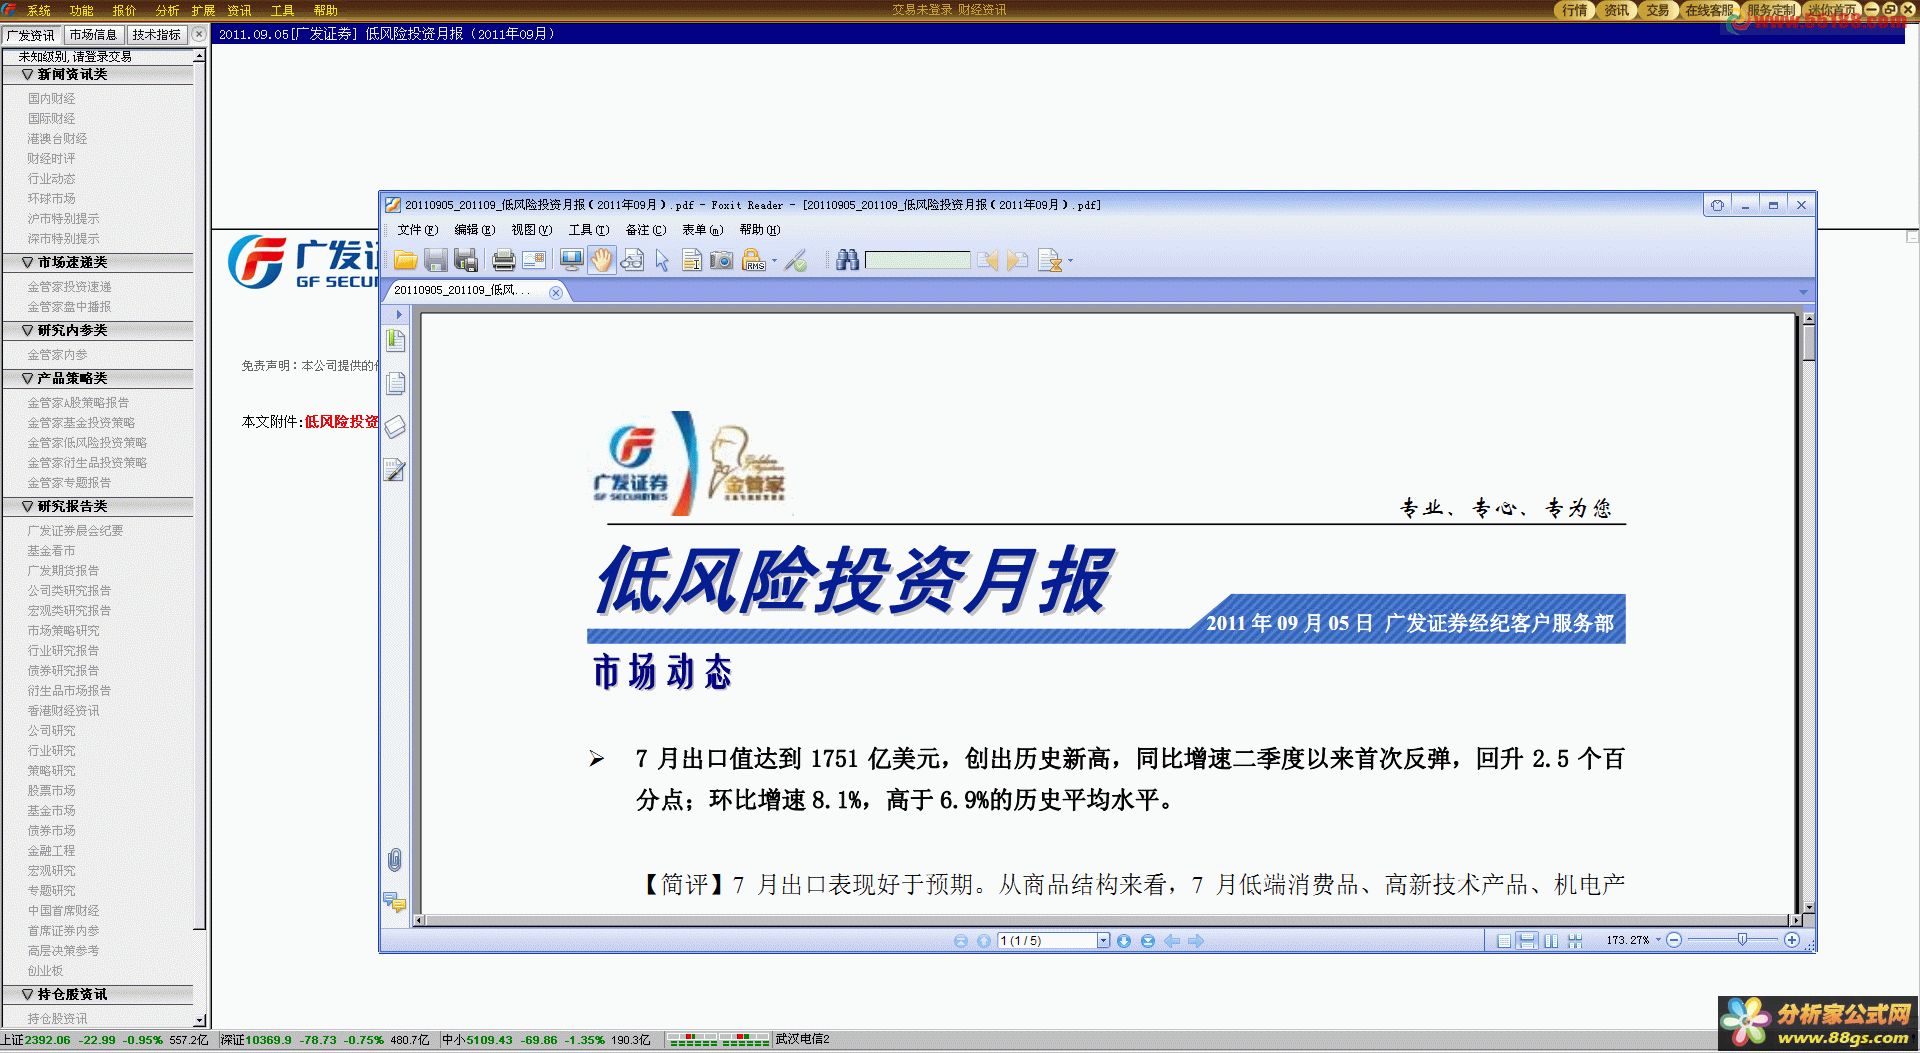The width and height of the screenshot is (1920, 1053).
Task: Open 金管家低风险投资策略 item
Action: pos(87,443)
